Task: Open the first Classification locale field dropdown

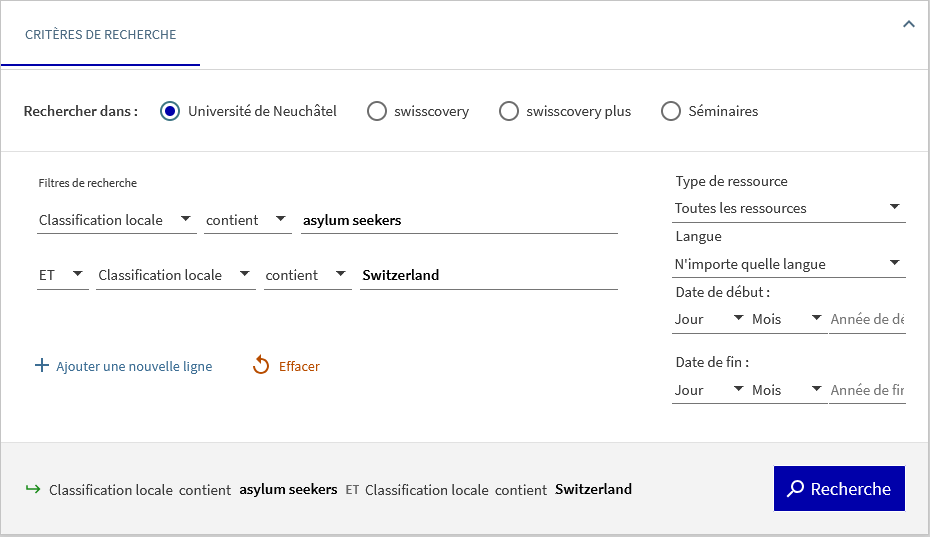Action: [116, 220]
